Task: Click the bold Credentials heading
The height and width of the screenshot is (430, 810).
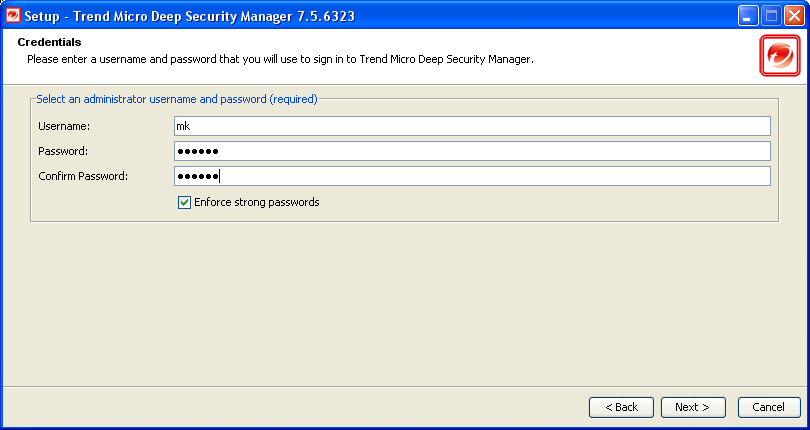Action: [49, 42]
